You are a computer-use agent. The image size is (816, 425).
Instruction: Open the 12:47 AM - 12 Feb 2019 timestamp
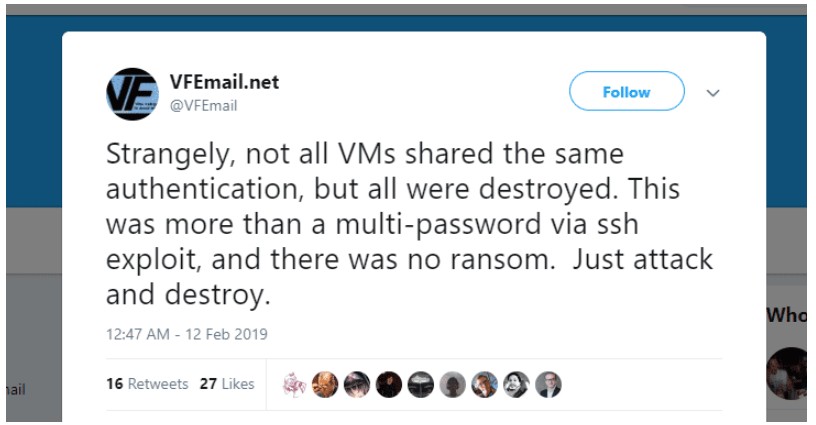187,334
